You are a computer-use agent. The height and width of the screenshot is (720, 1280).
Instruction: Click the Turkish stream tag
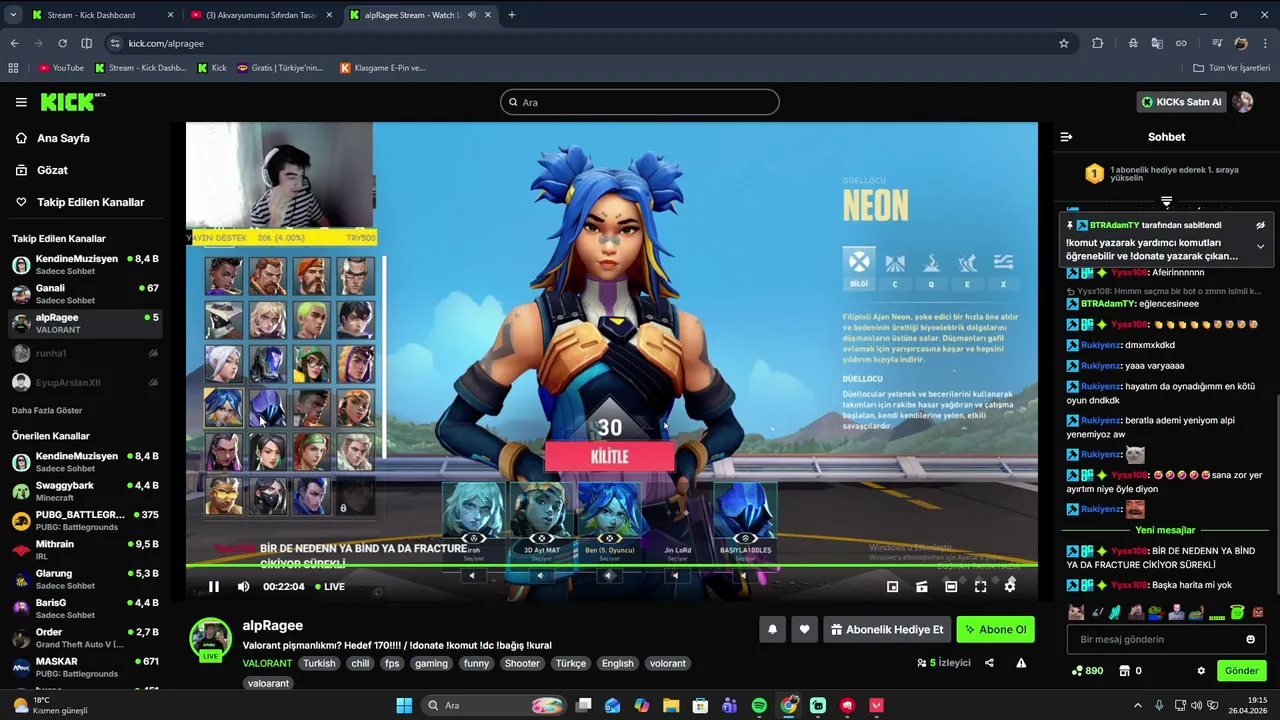[x=320, y=663]
